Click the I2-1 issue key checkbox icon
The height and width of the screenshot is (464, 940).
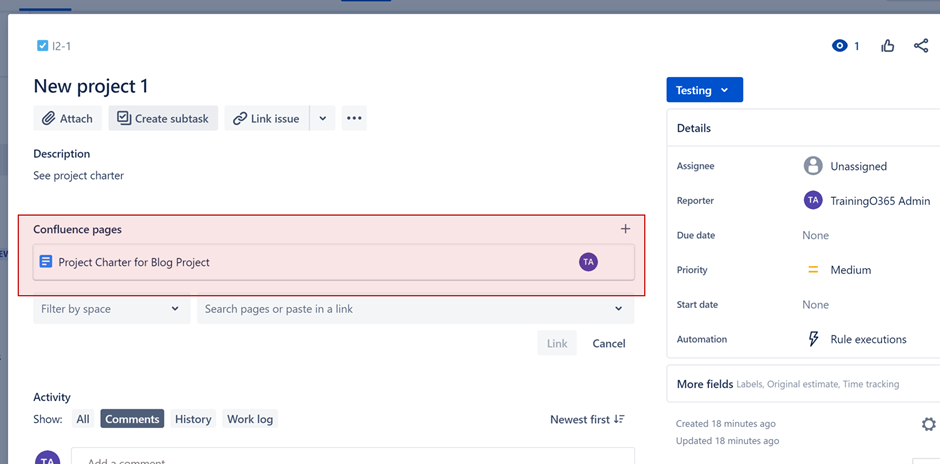coord(42,46)
